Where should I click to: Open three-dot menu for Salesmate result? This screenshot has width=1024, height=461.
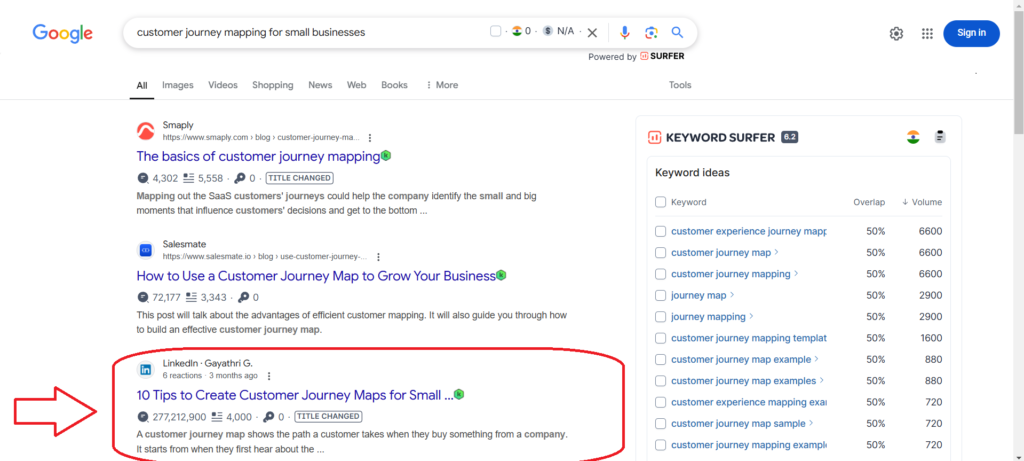pos(378,257)
